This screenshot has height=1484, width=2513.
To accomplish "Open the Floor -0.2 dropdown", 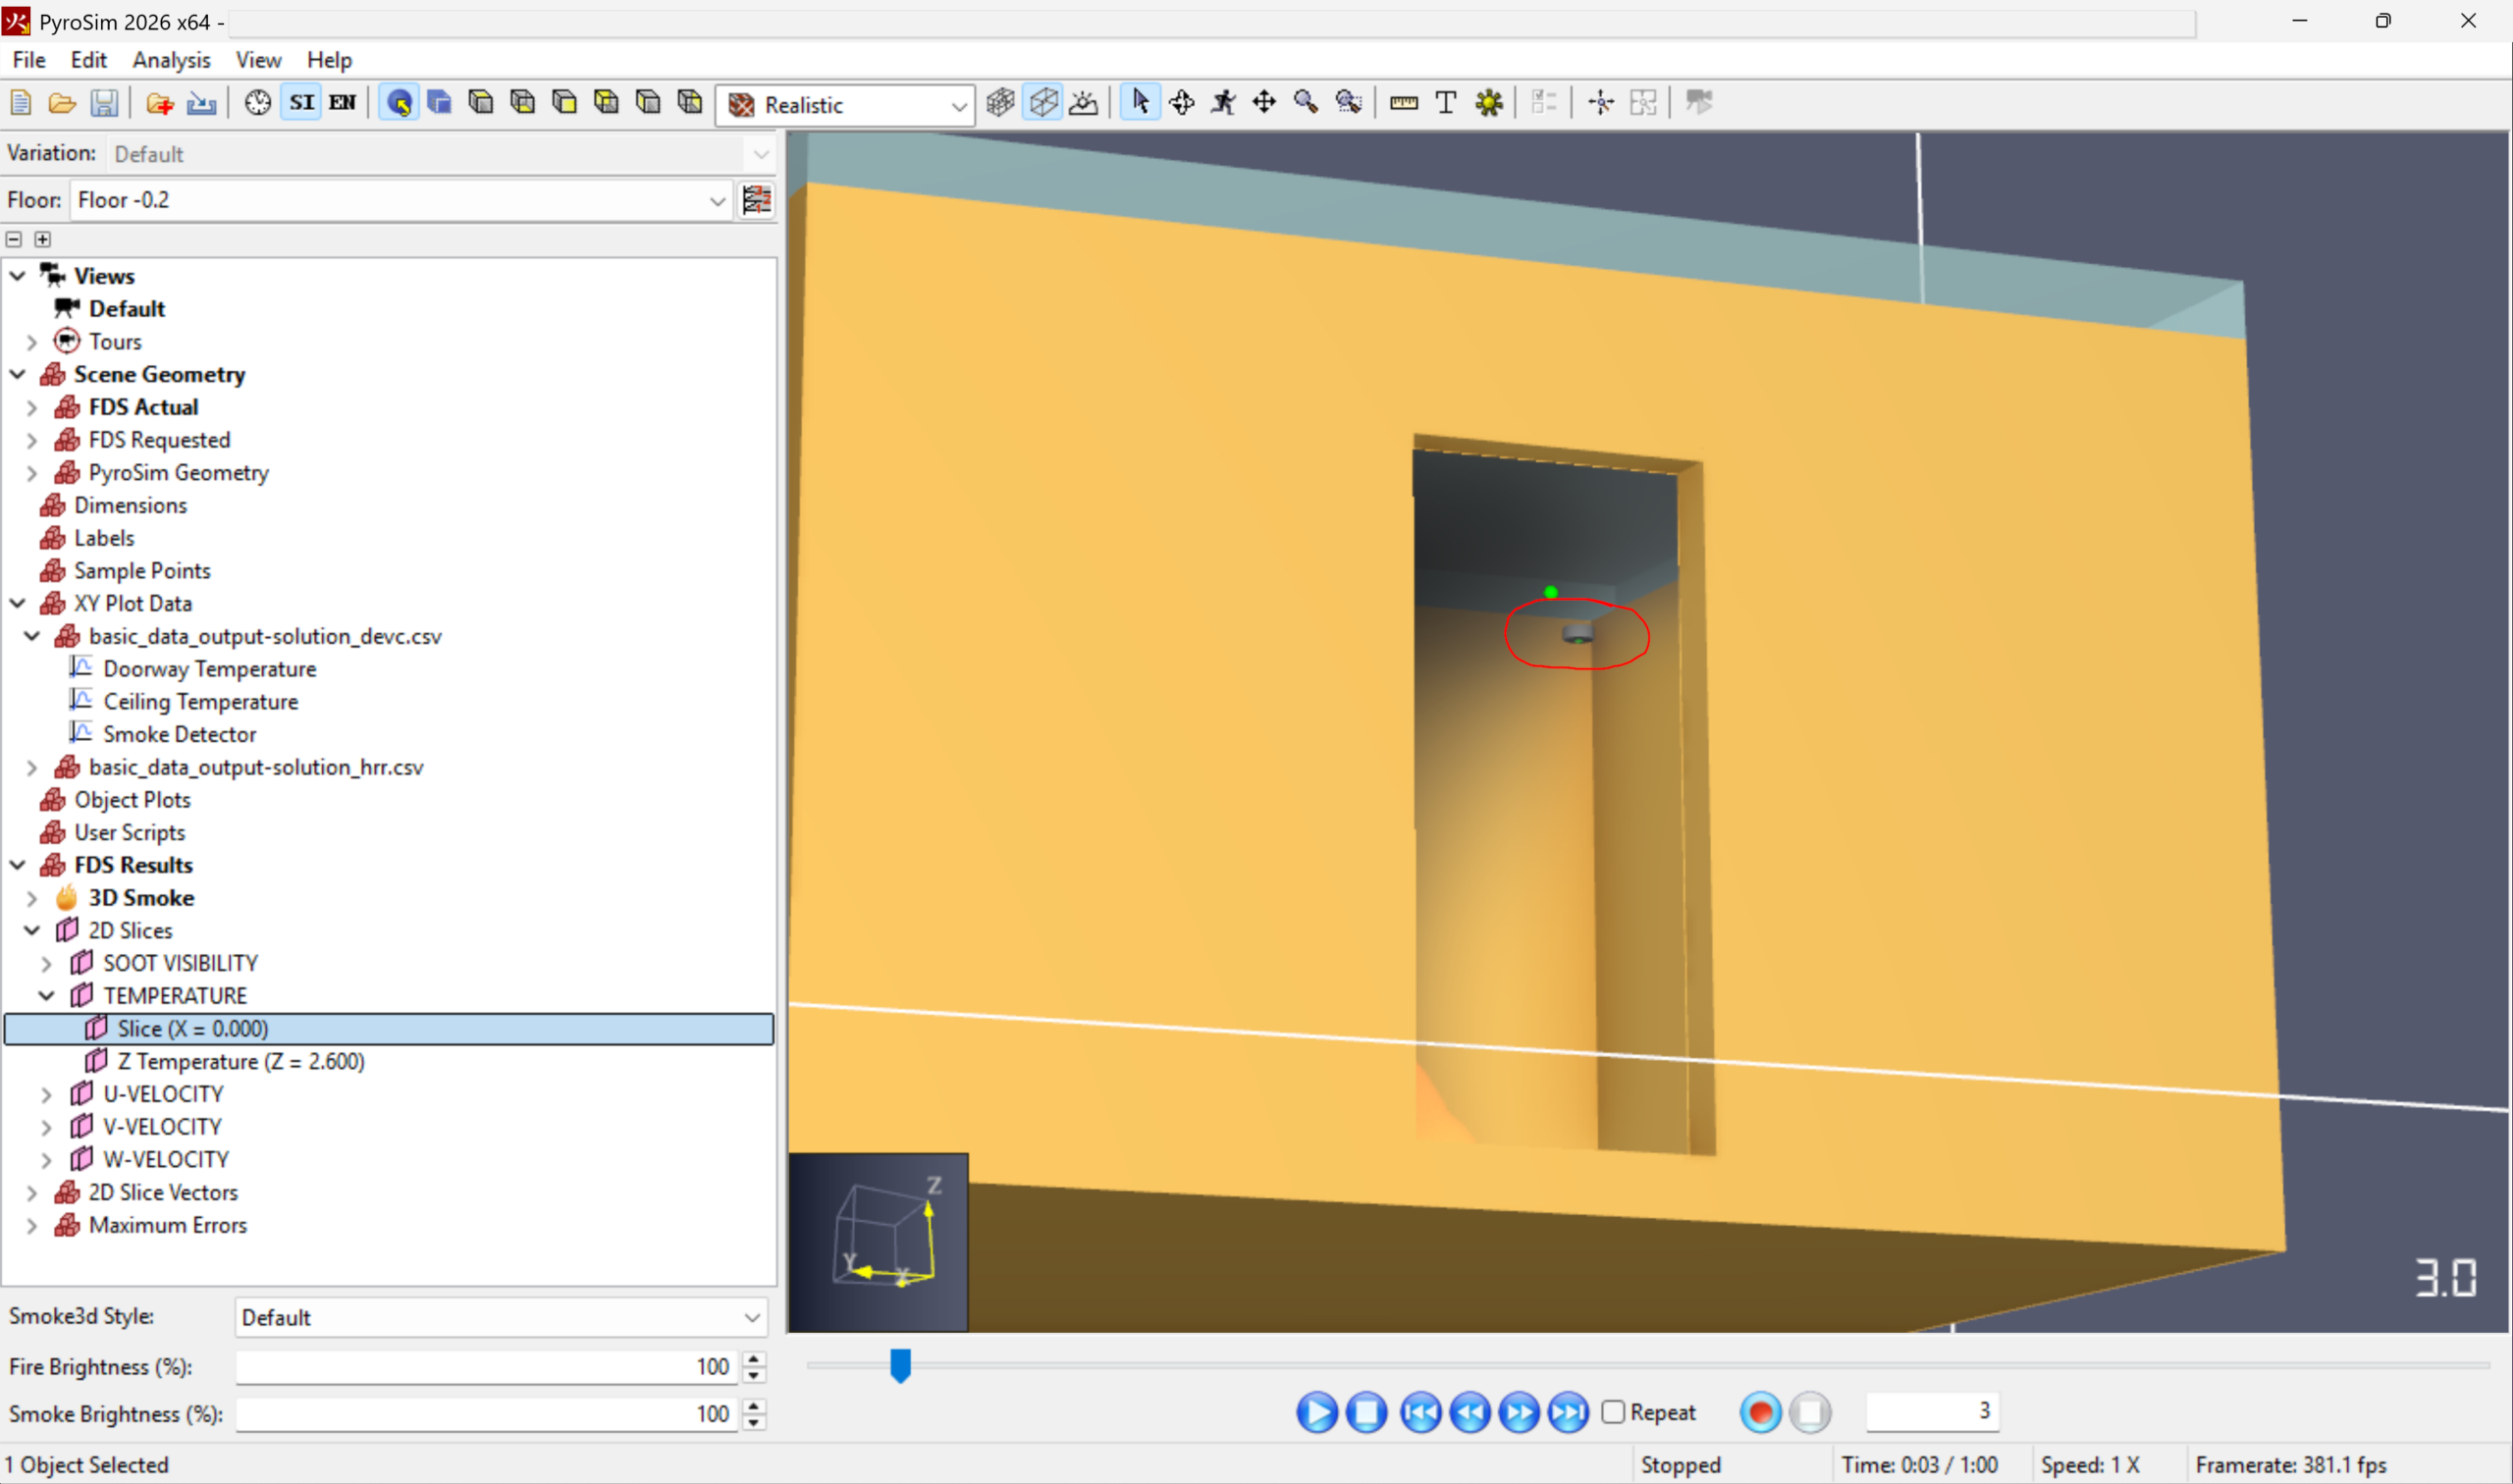I will (x=401, y=200).
